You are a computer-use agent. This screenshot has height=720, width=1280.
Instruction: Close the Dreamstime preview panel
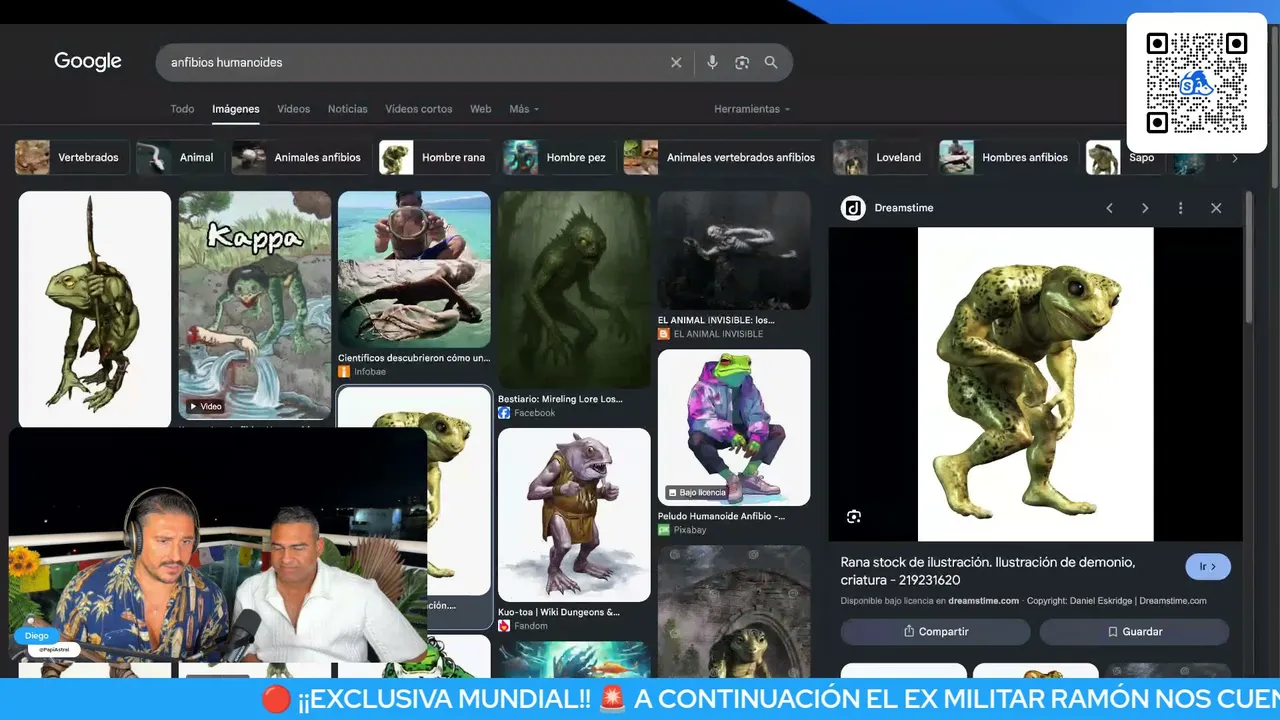click(1216, 208)
